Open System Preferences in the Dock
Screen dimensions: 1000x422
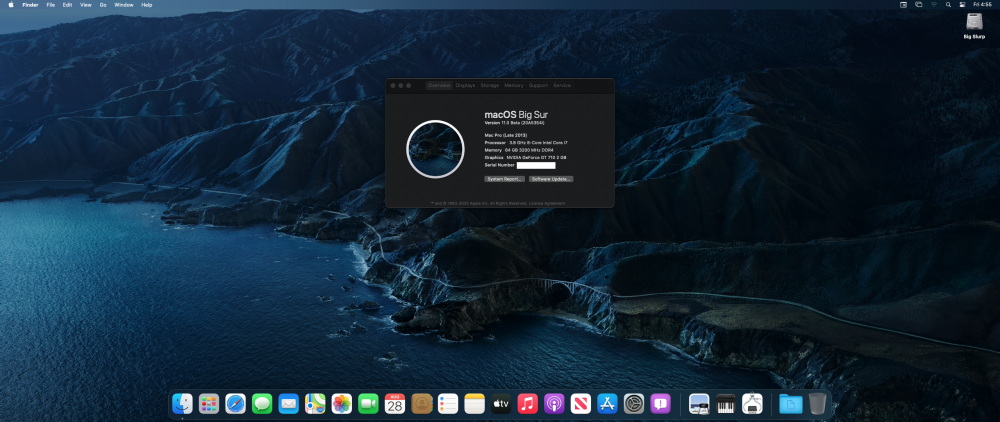(634, 404)
